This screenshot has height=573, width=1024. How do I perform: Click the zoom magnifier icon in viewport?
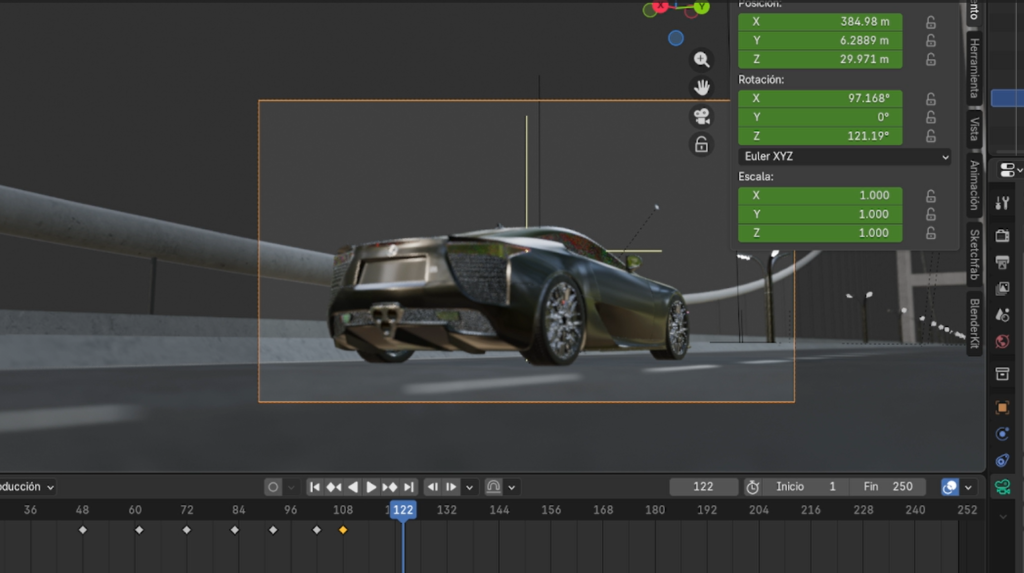coord(702,60)
